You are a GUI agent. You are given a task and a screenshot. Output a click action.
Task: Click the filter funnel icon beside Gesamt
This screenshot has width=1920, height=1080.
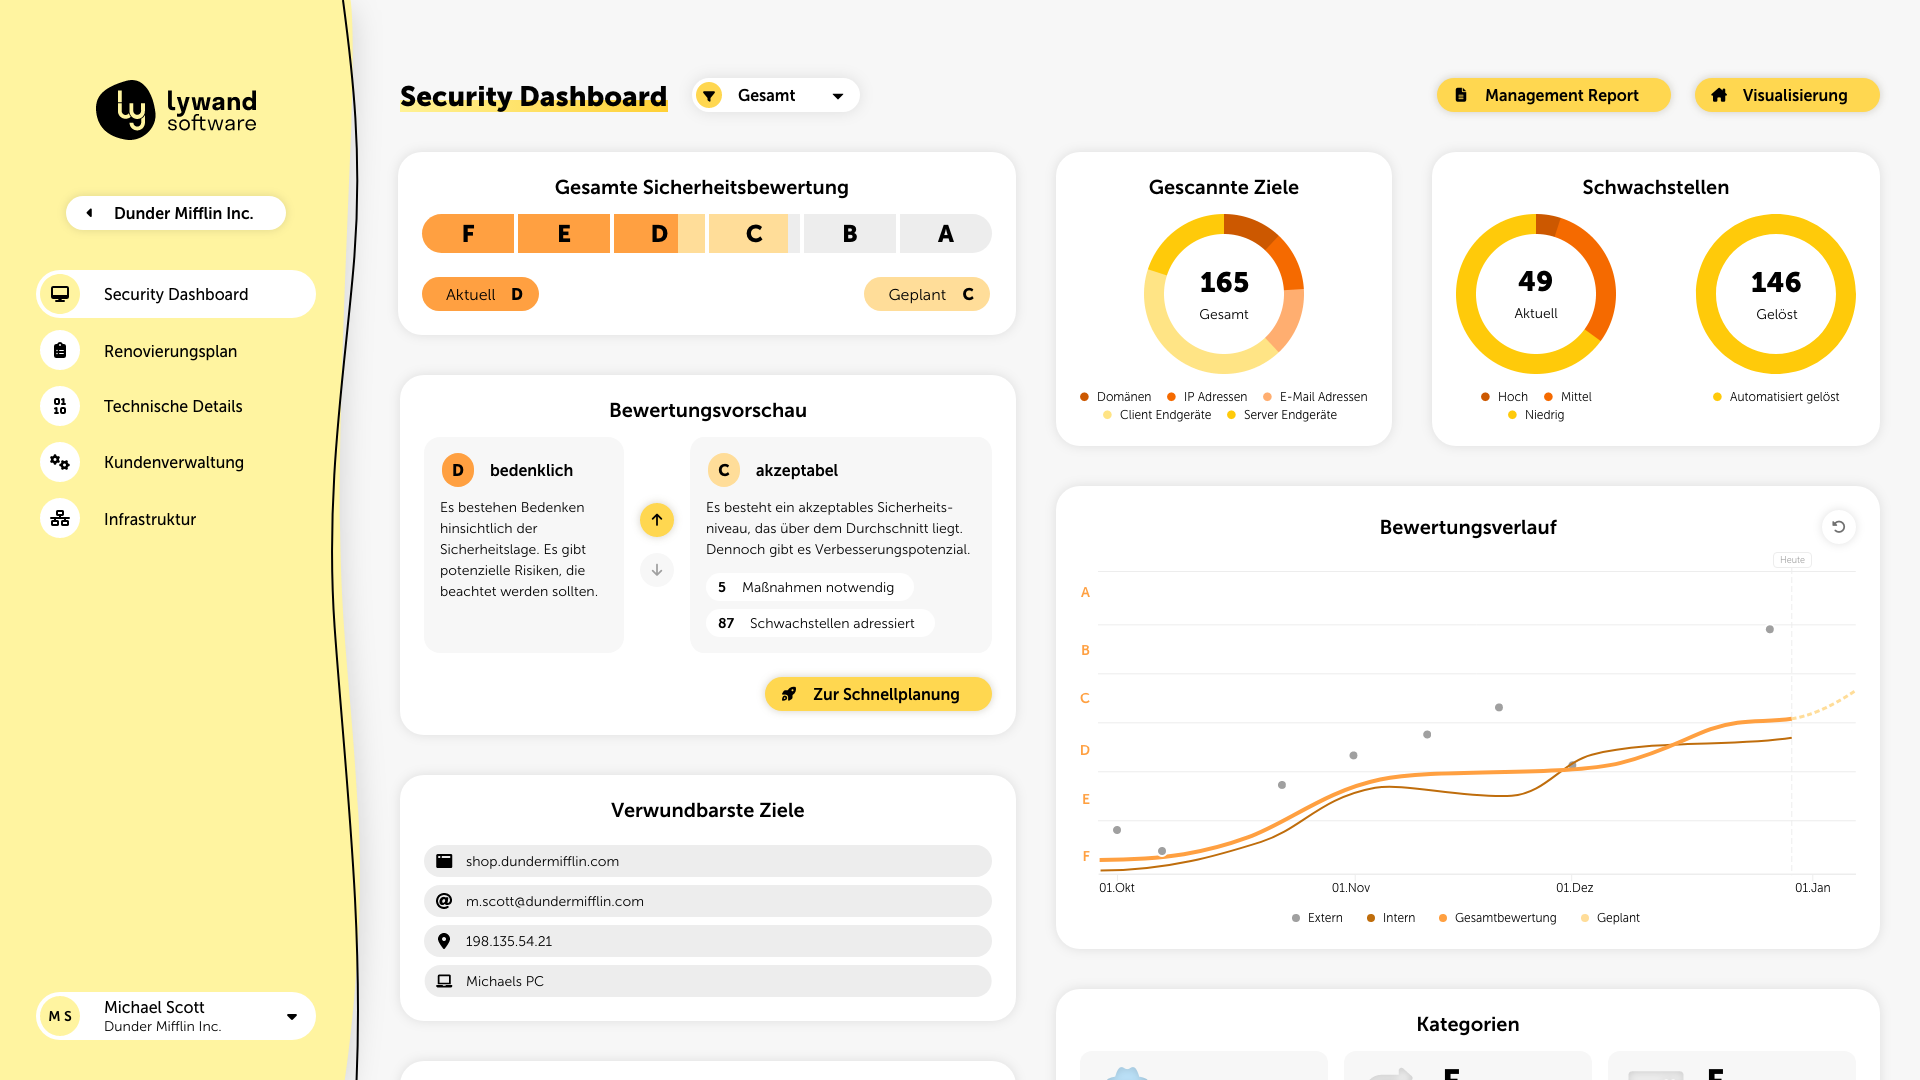709,95
